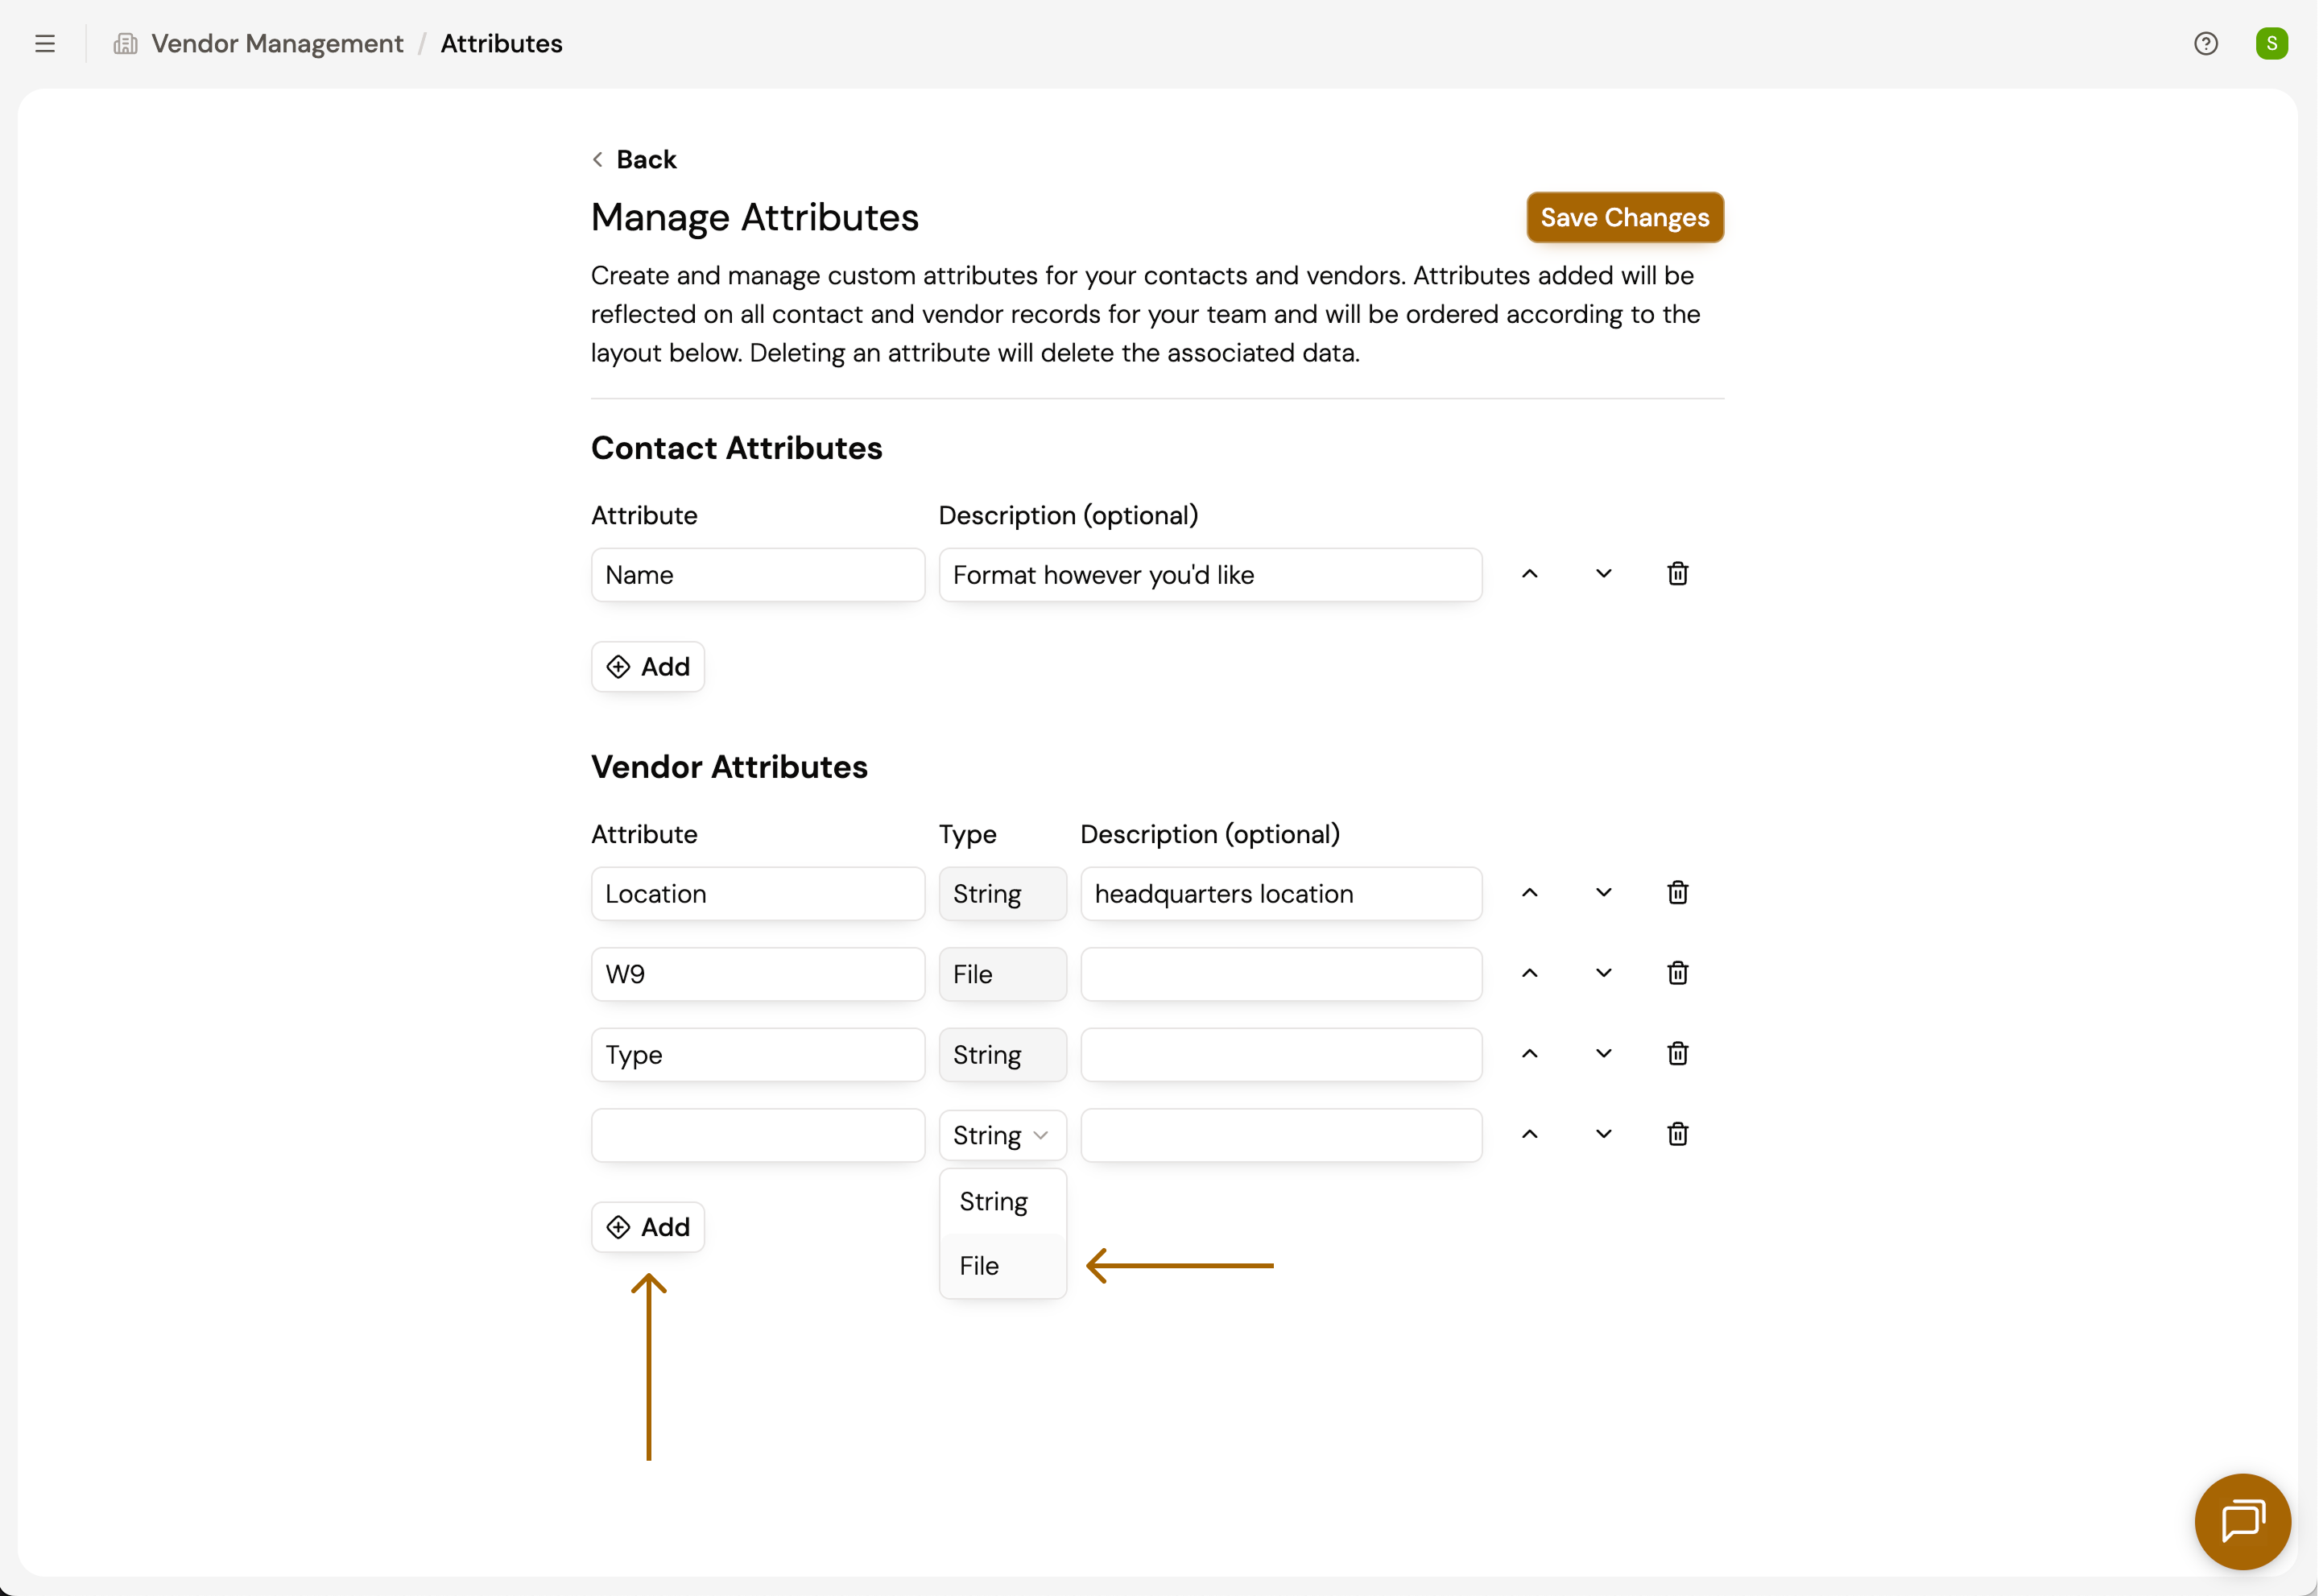Move Location attribute down

[x=1603, y=893]
